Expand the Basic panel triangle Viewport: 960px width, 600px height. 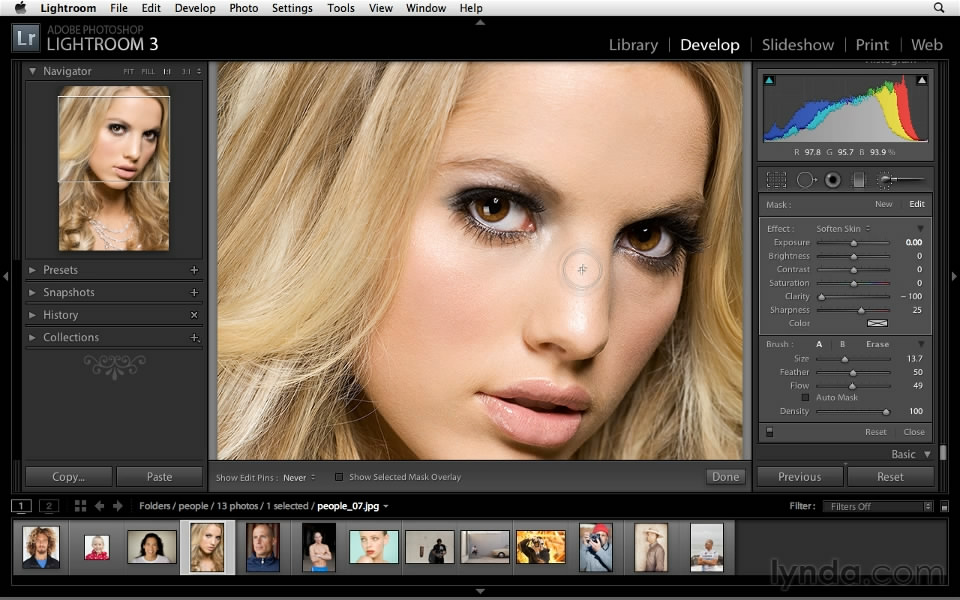coord(928,454)
